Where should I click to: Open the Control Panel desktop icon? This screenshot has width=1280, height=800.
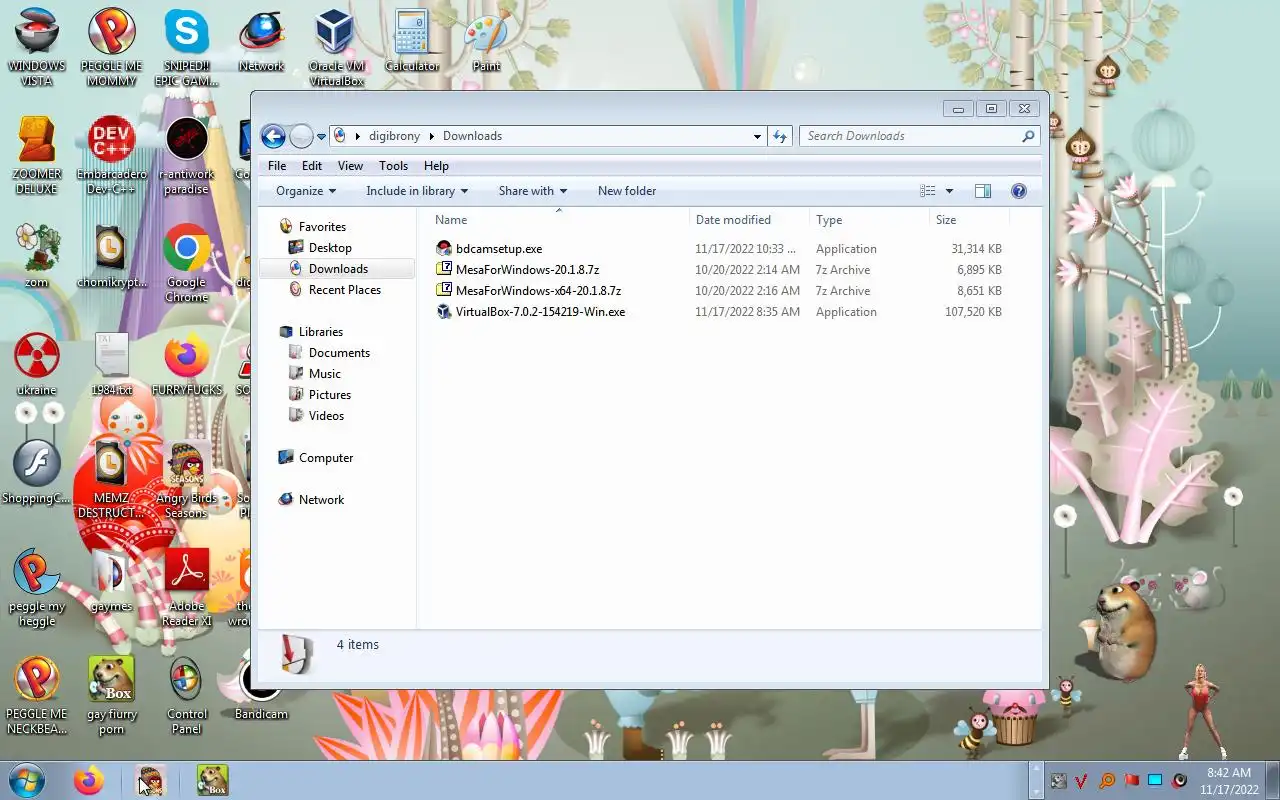186,696
